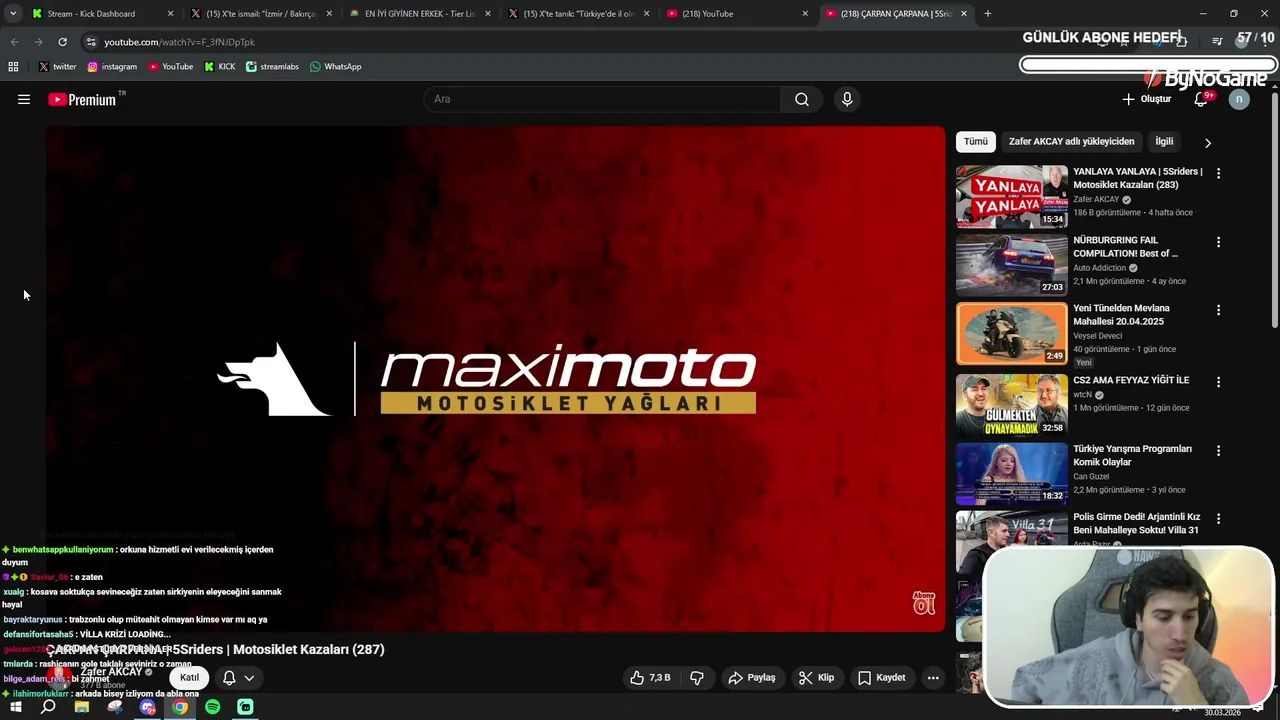This screenshot has width=1280, height=720.
Task: Open YouTube bookmark in bookmarks bar
Action: click(x=170, y=67)
